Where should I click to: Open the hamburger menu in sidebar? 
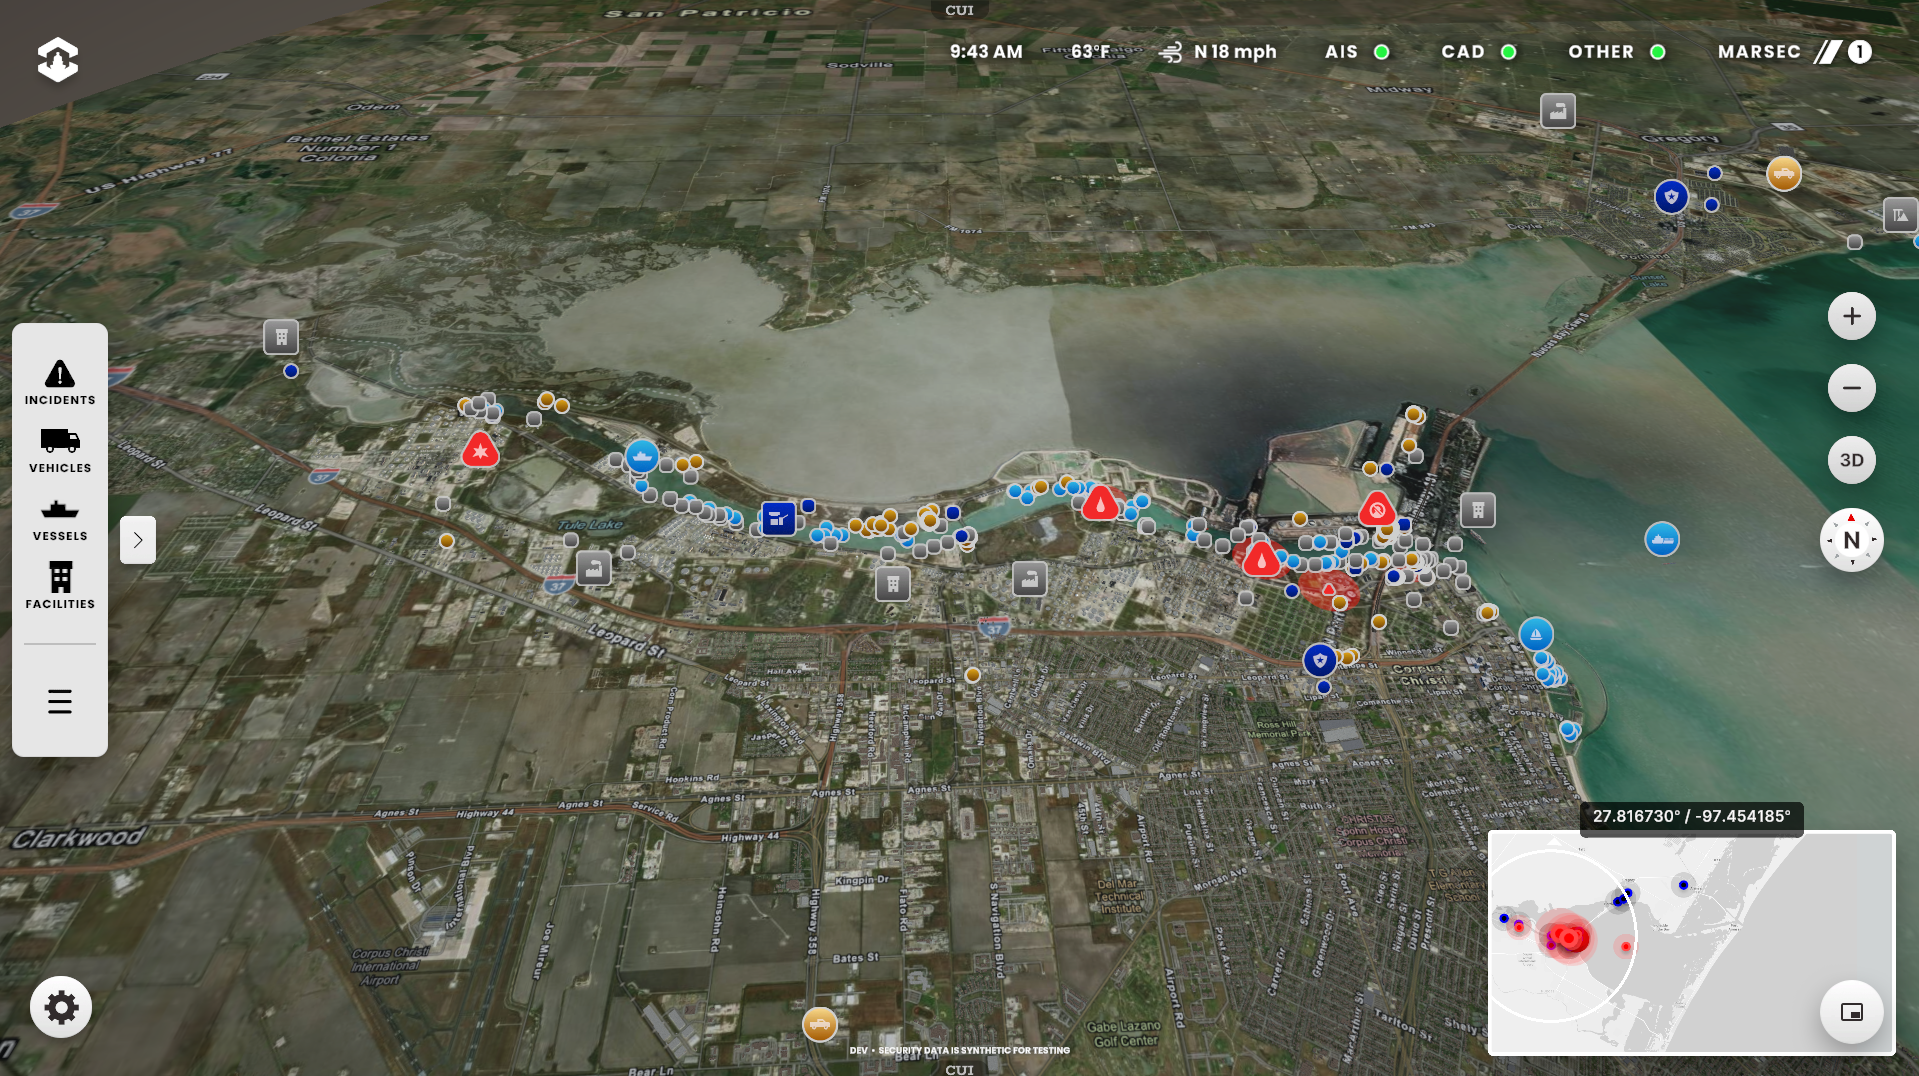(x=60, y=701)
